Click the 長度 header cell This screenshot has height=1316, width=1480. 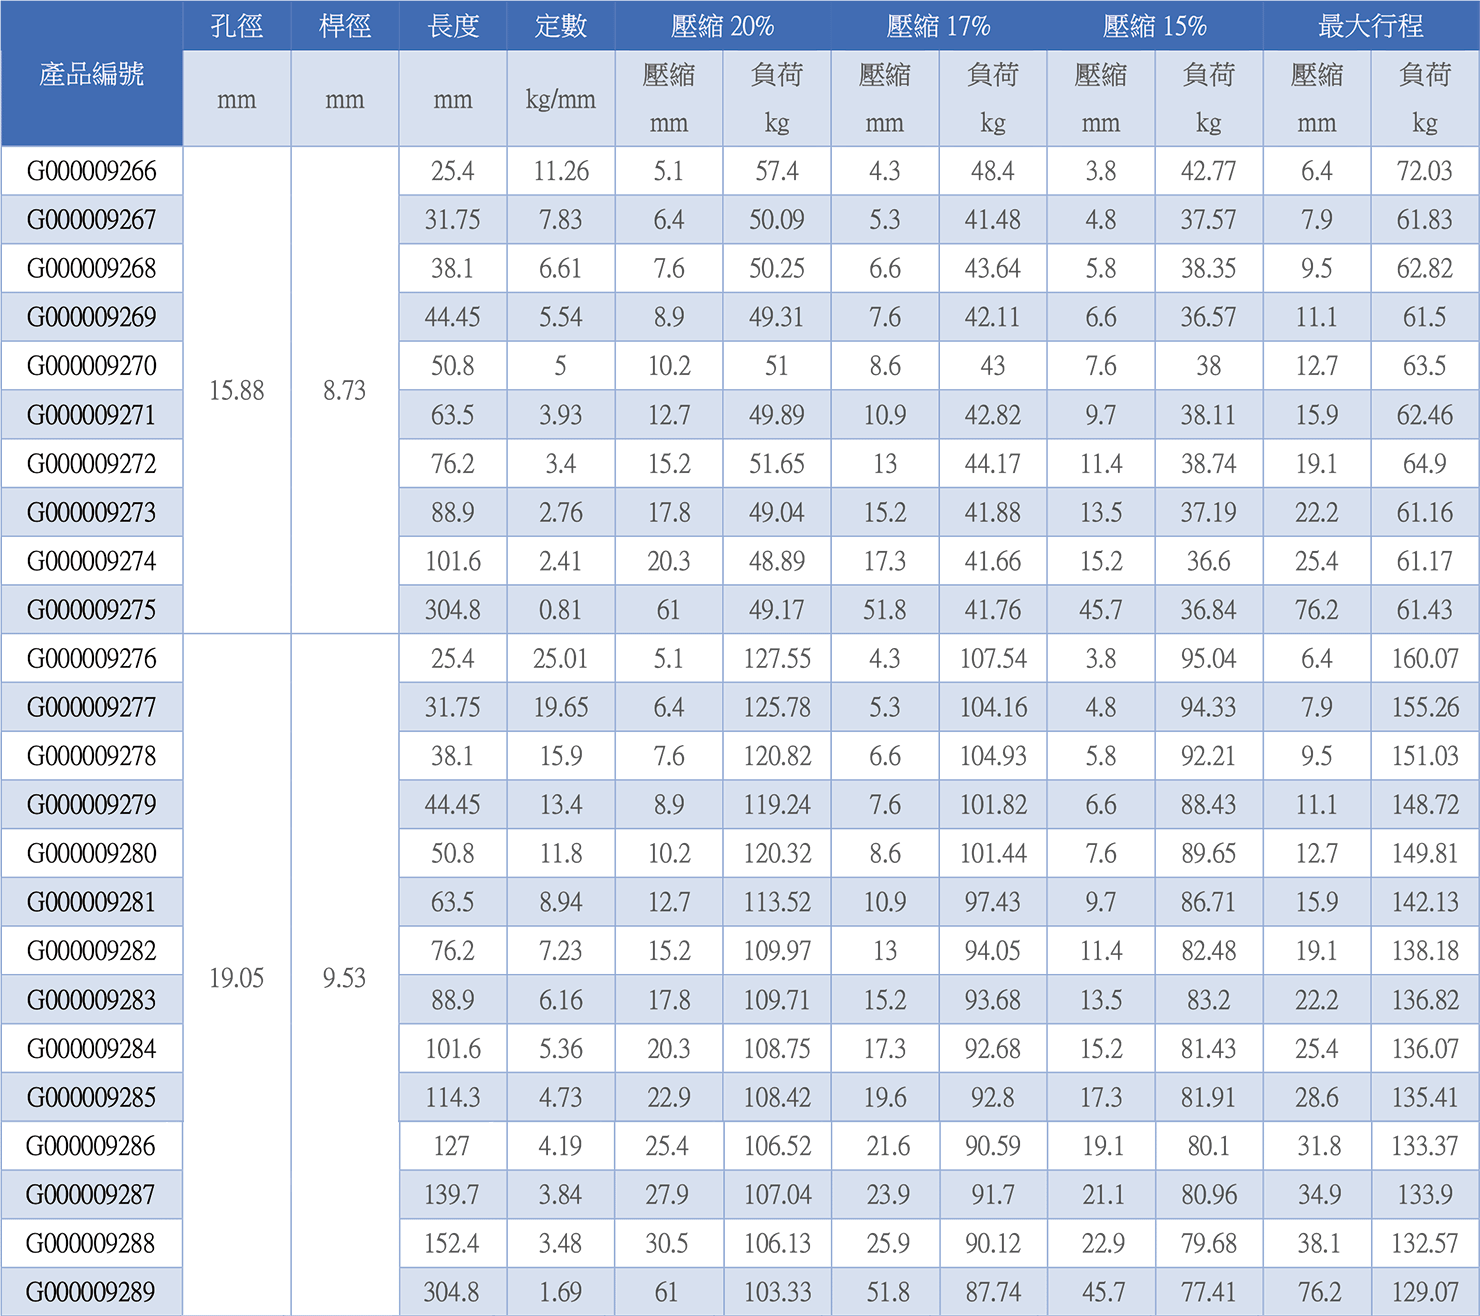453,26
